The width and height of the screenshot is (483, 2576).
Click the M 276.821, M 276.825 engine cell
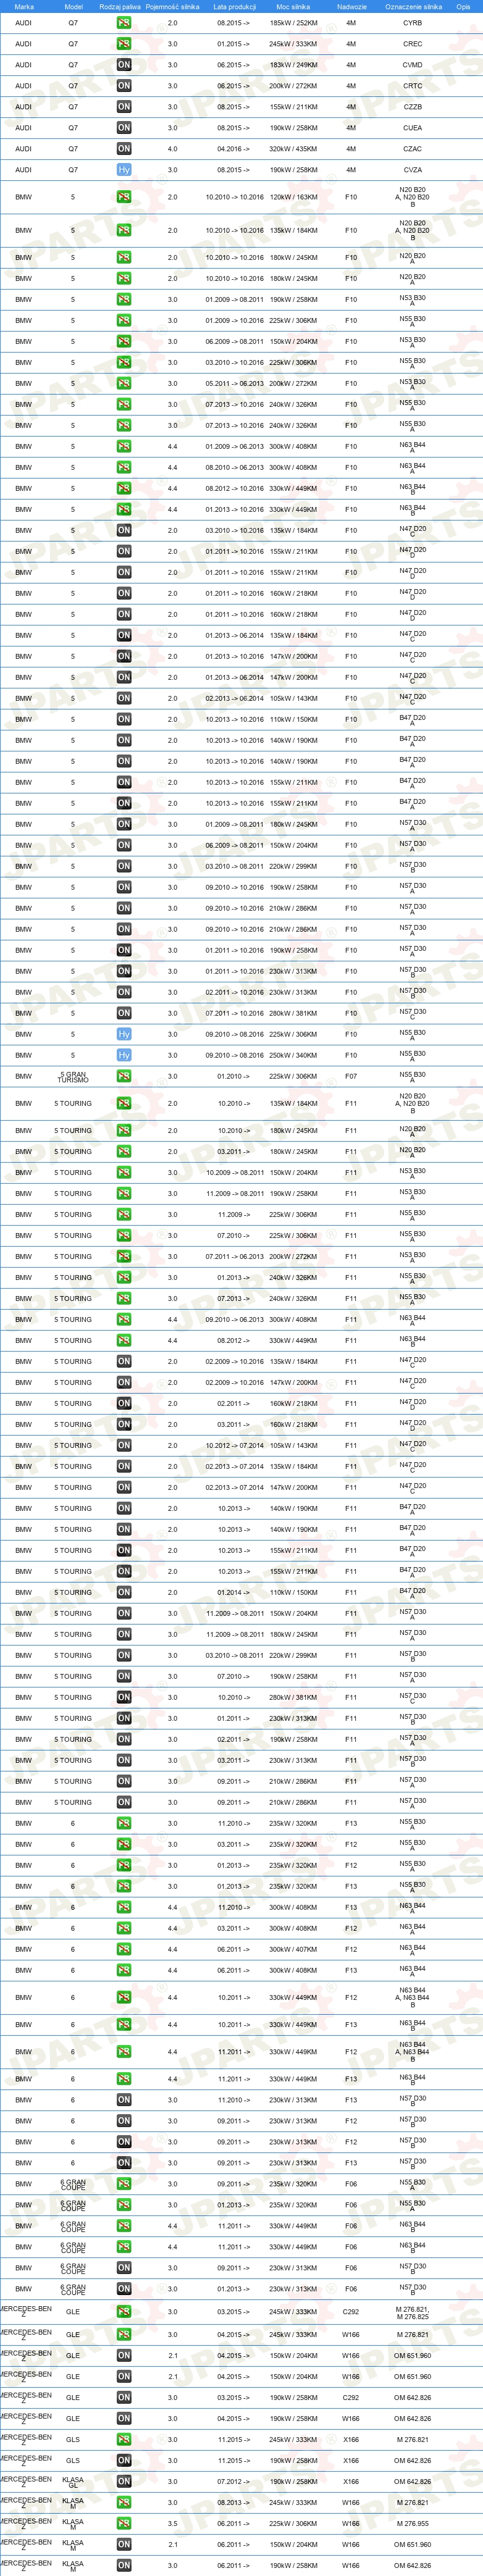413,2312
